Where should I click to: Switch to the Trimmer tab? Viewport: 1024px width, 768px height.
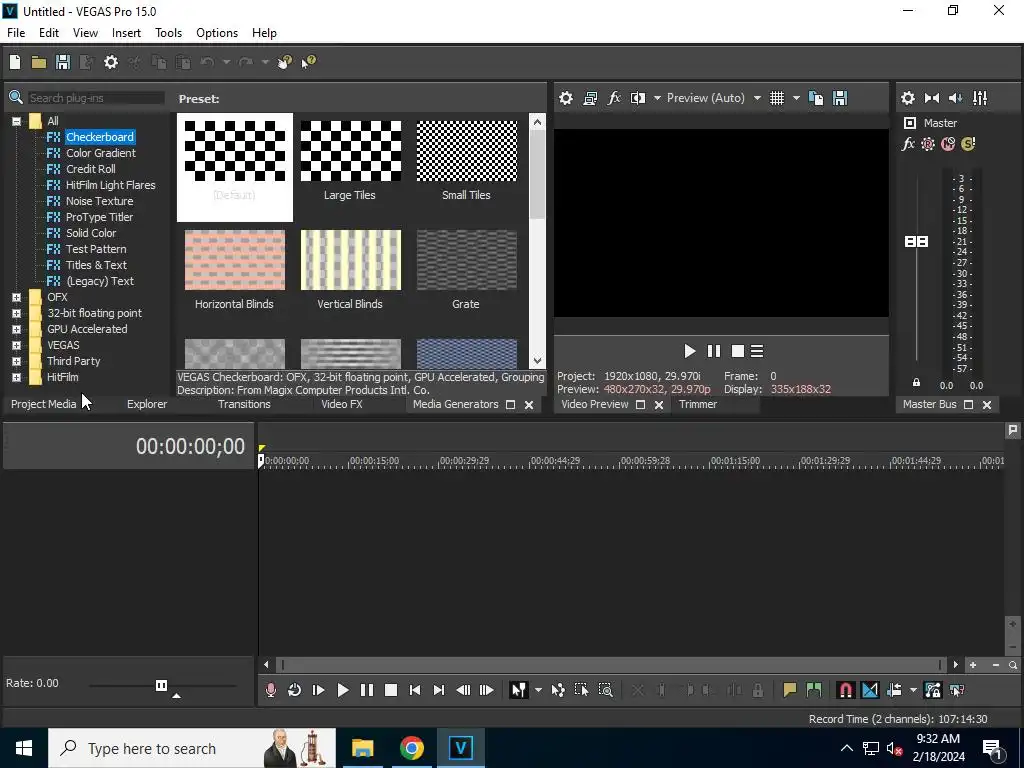[697, 404]
